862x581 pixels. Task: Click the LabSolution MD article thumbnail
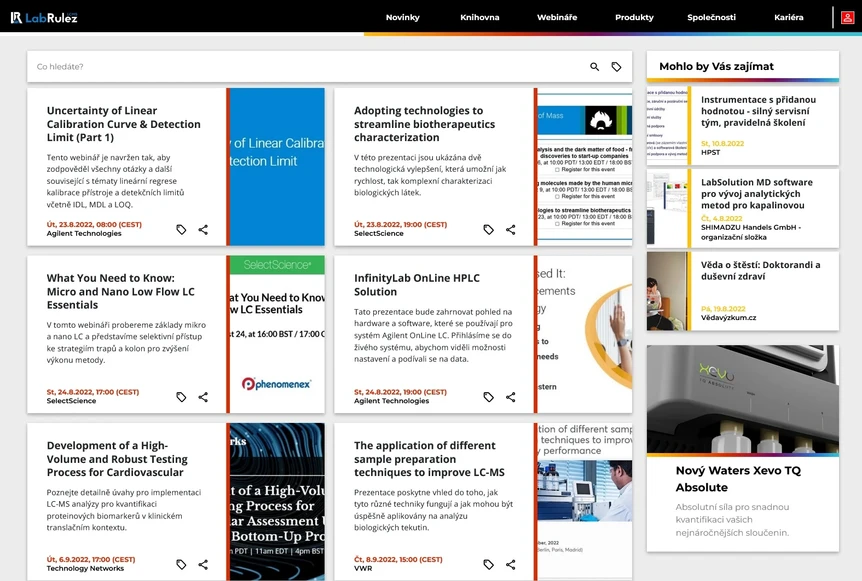[667, 208]
